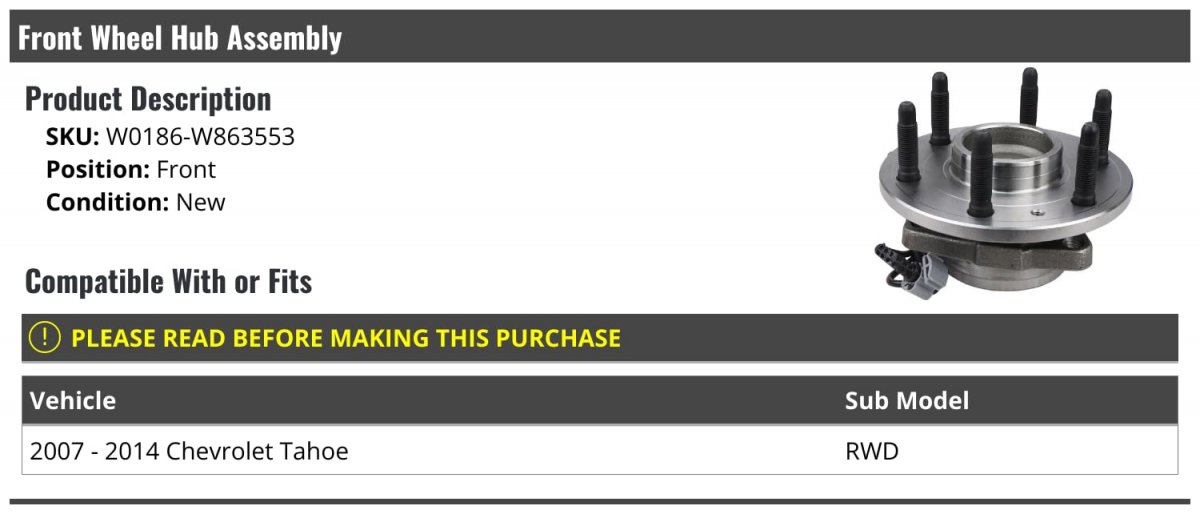
Task: Click the topmost wheel stud in the photo
Action: 1029,95
